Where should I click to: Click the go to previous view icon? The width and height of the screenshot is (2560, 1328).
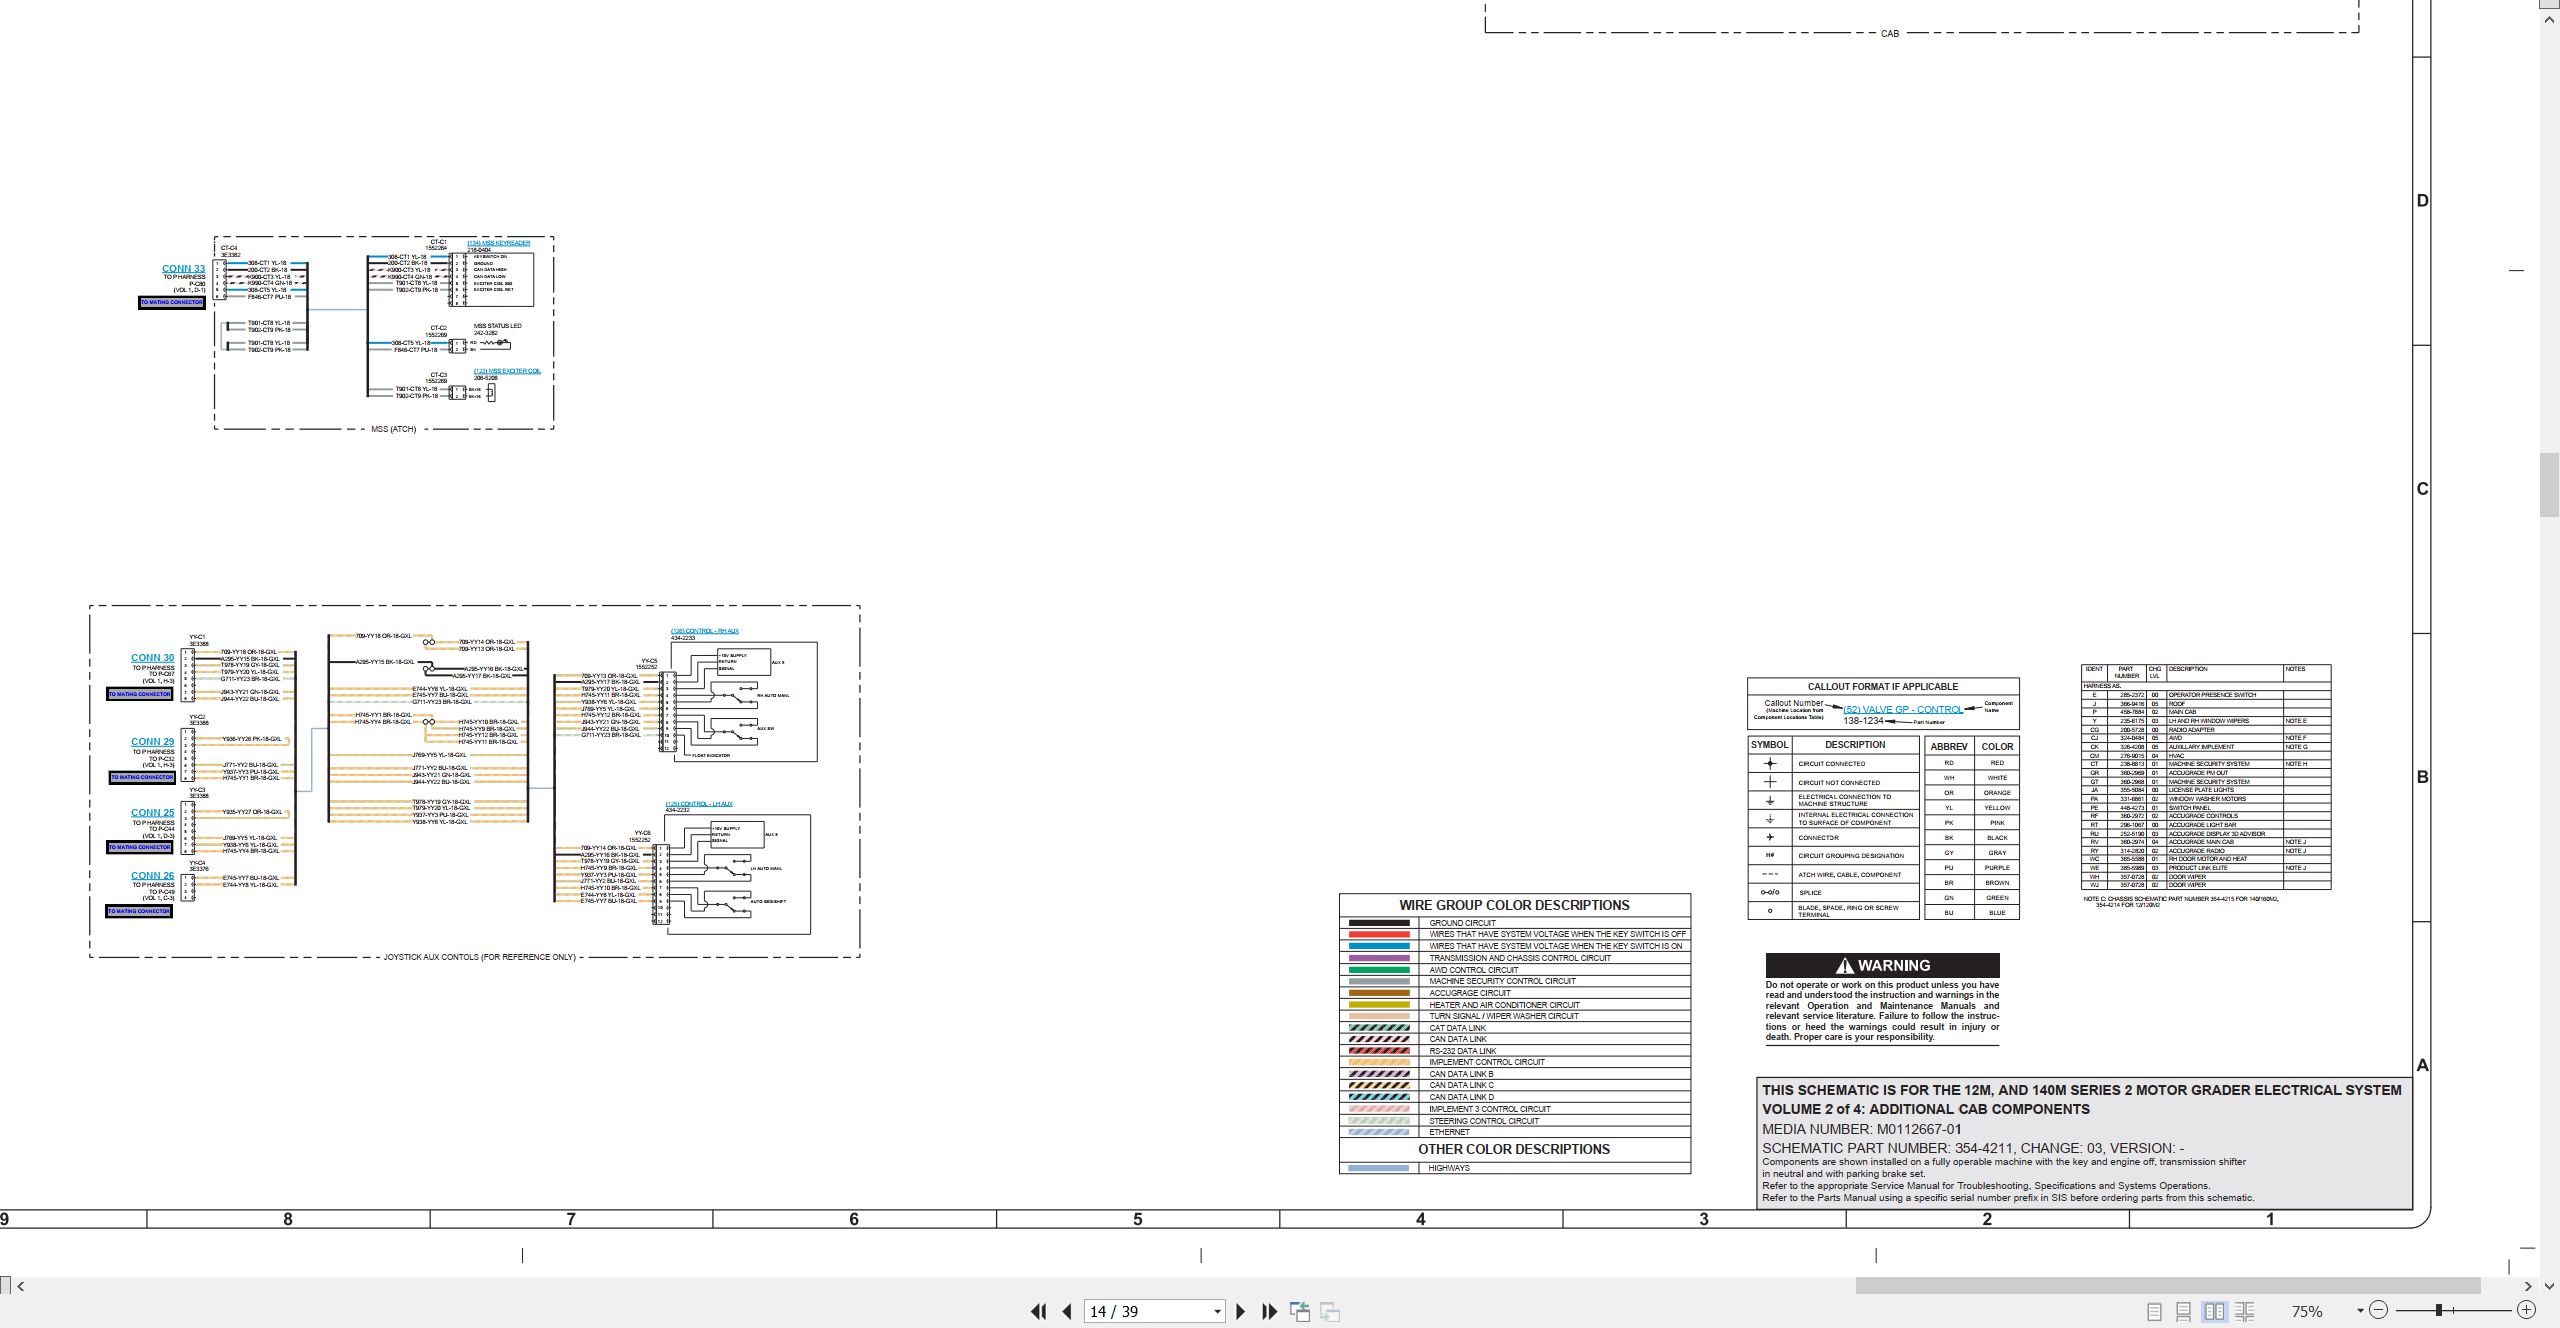(x=1300, y=1311)
